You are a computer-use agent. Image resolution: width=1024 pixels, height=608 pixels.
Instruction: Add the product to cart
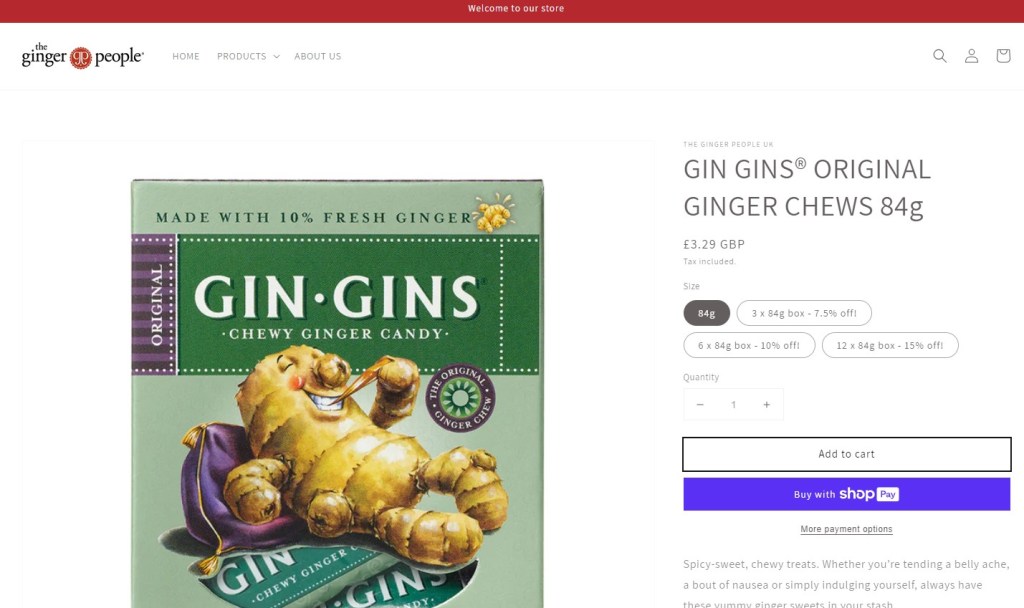tap(846, 454)
